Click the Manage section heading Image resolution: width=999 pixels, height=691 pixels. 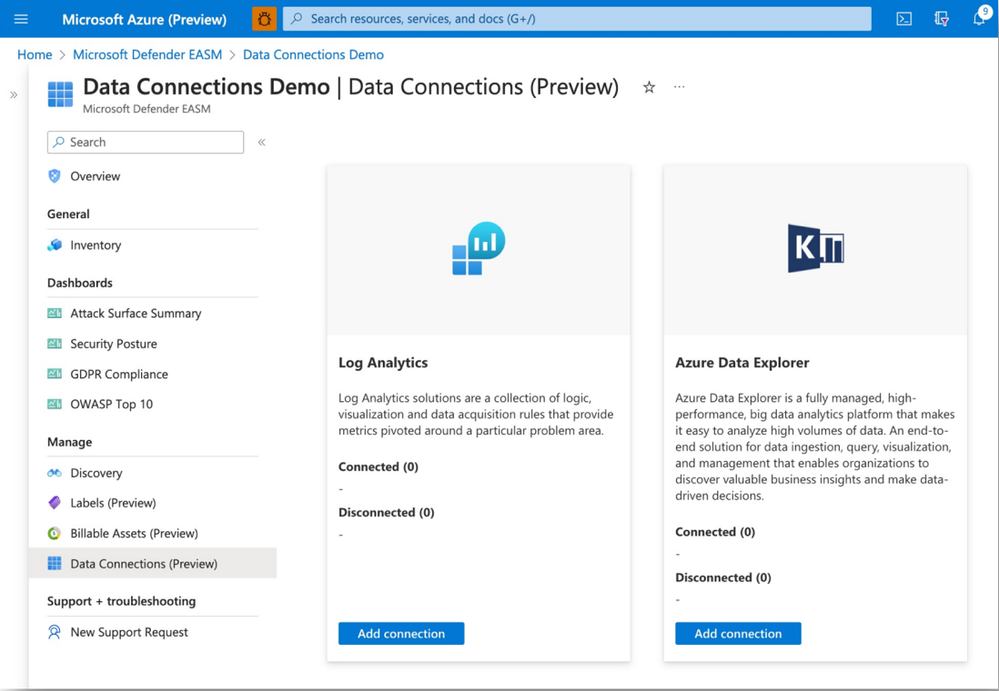point(69,442)
